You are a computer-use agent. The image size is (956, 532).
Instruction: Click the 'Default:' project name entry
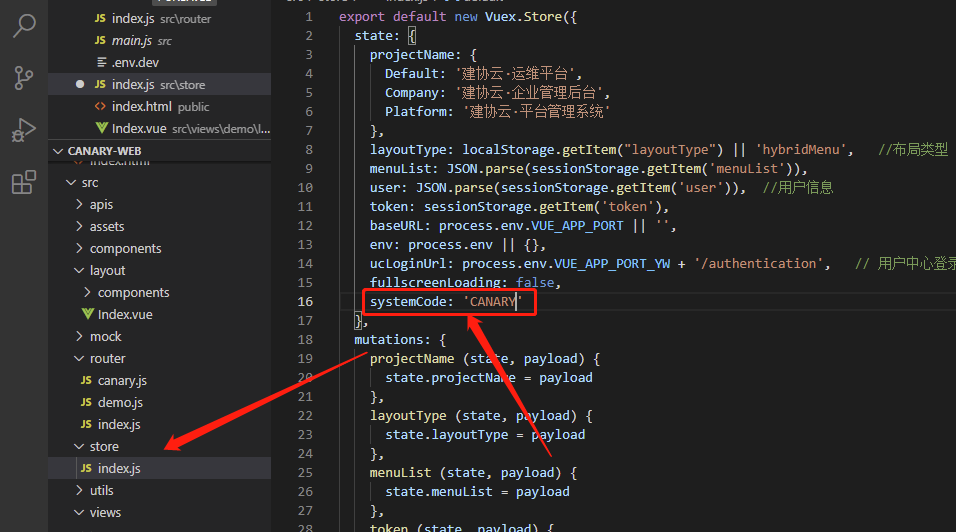click(x=484, y=74)
